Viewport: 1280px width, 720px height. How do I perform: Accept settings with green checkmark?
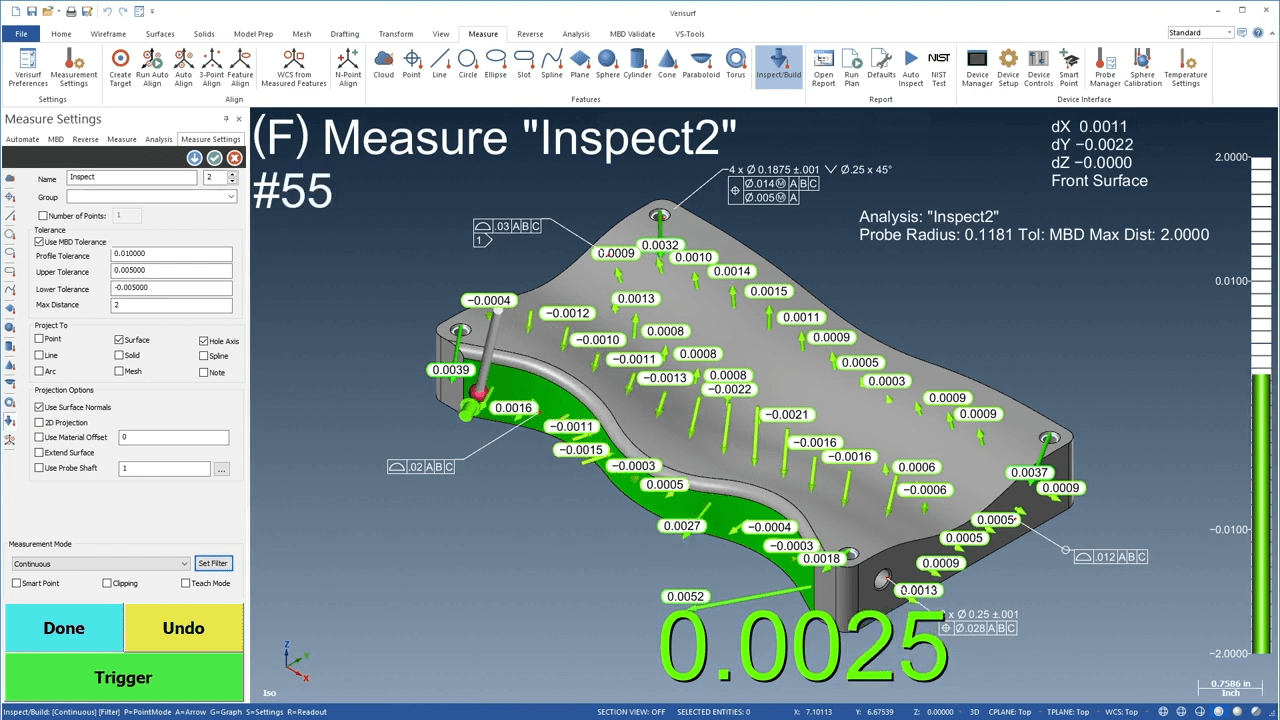[x=215, y=158]
